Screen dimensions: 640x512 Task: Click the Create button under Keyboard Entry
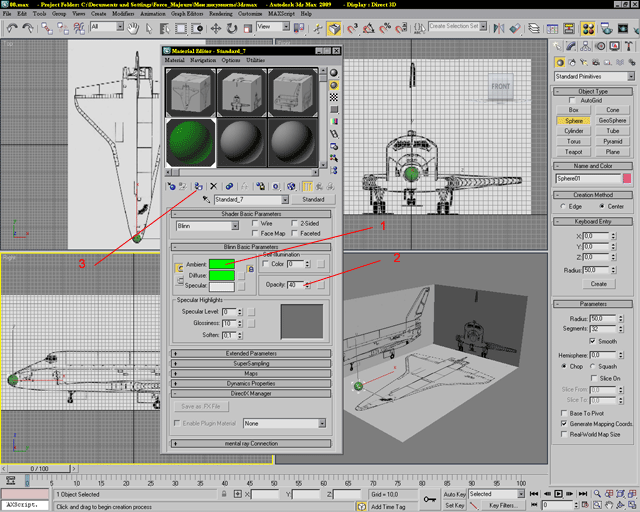pos(598,284)
